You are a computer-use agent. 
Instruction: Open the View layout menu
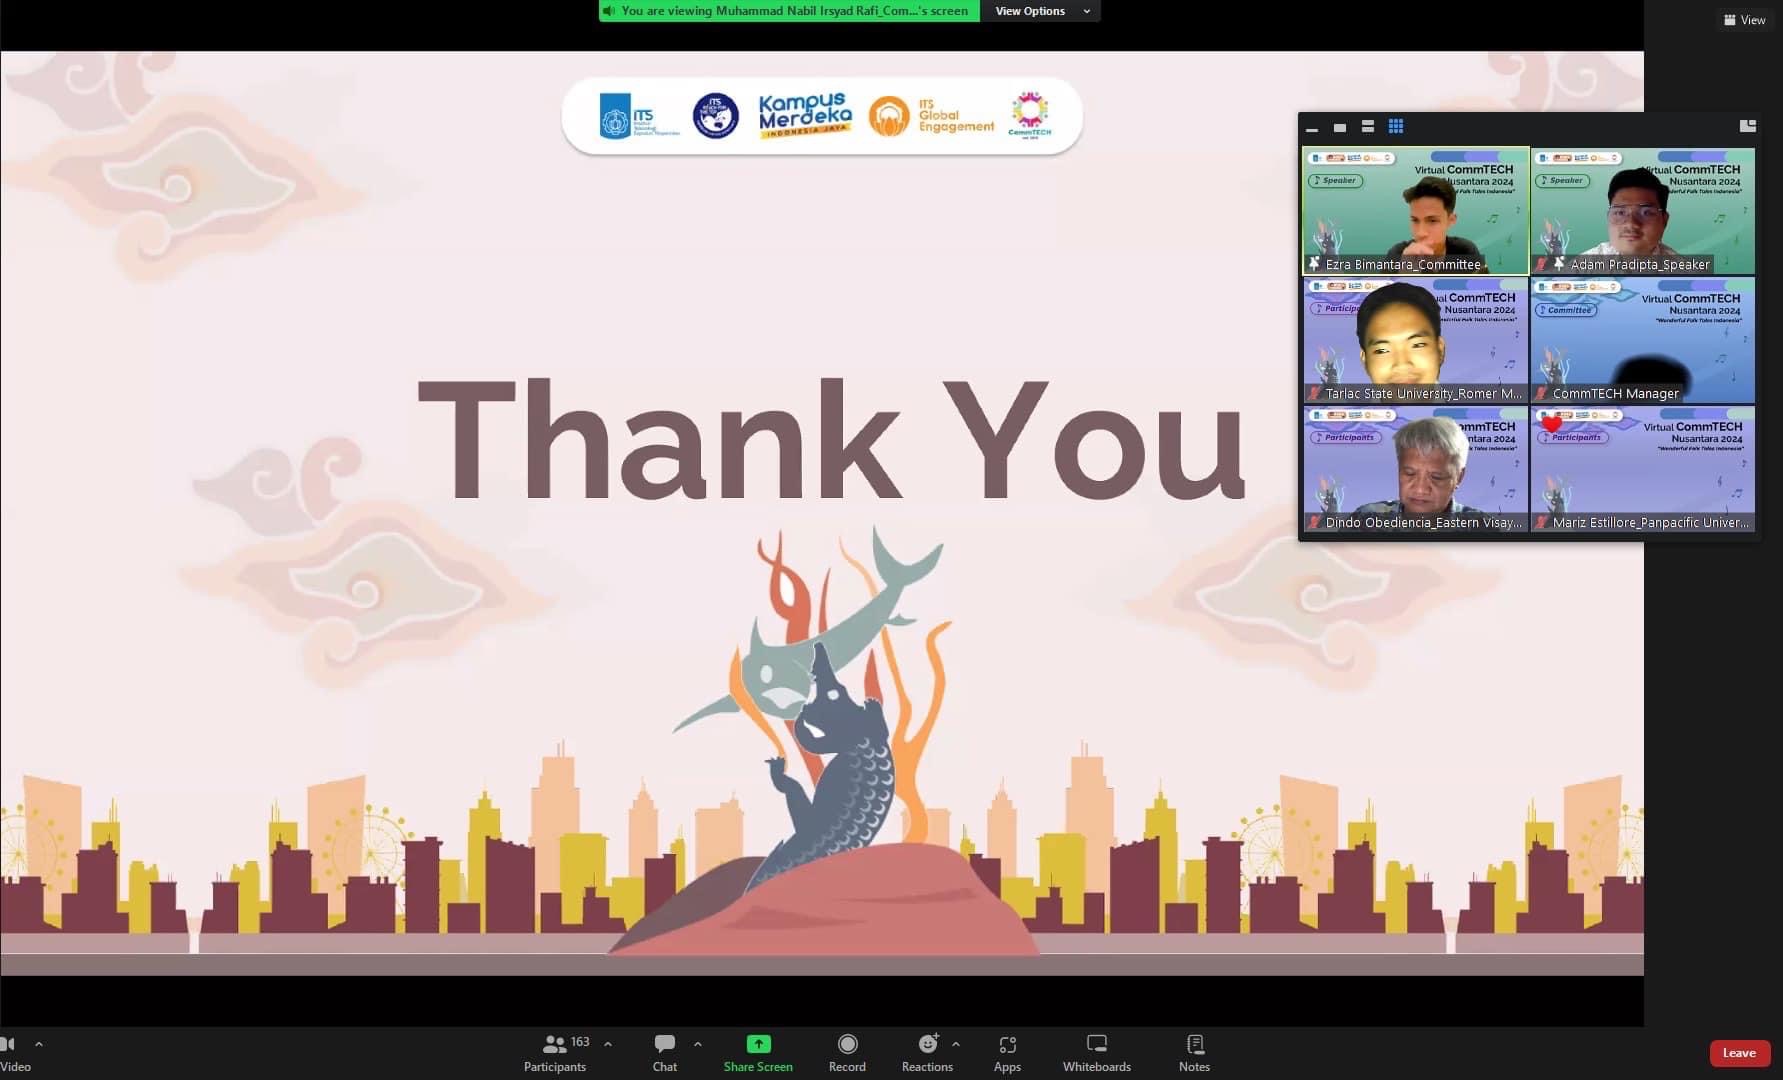tap(1745, 20)
